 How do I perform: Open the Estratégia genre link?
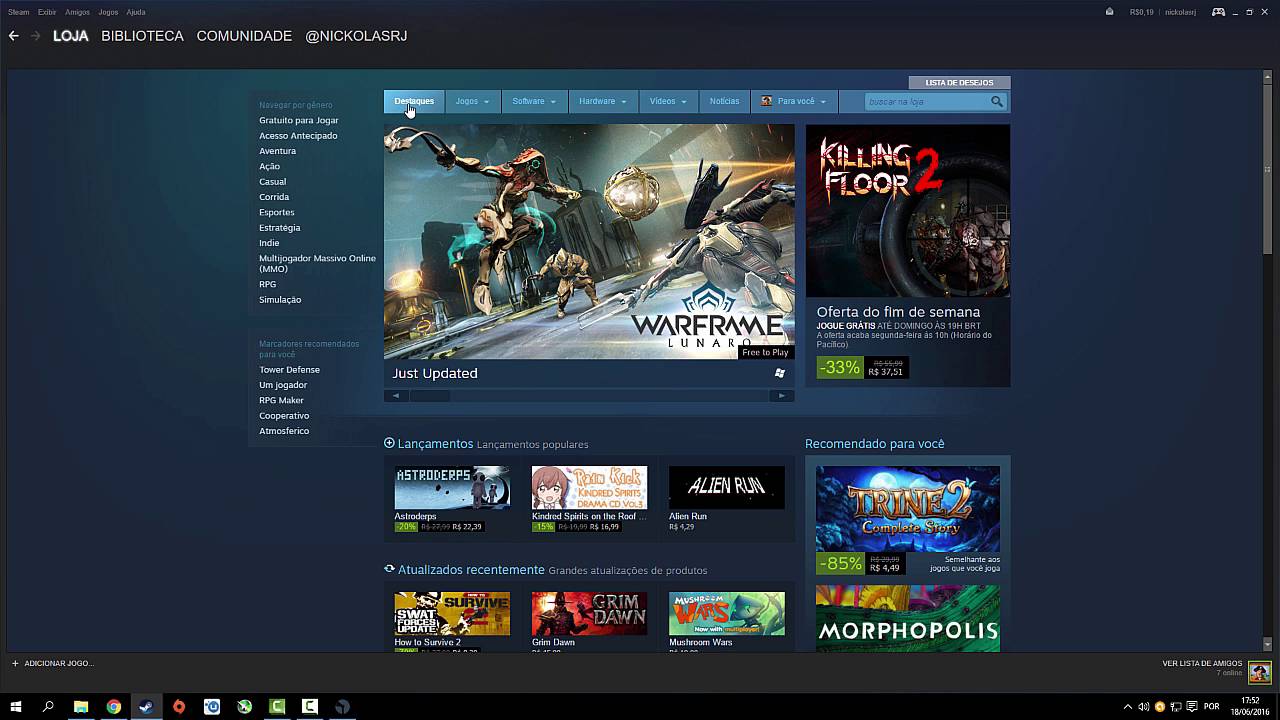pos(279,228)
